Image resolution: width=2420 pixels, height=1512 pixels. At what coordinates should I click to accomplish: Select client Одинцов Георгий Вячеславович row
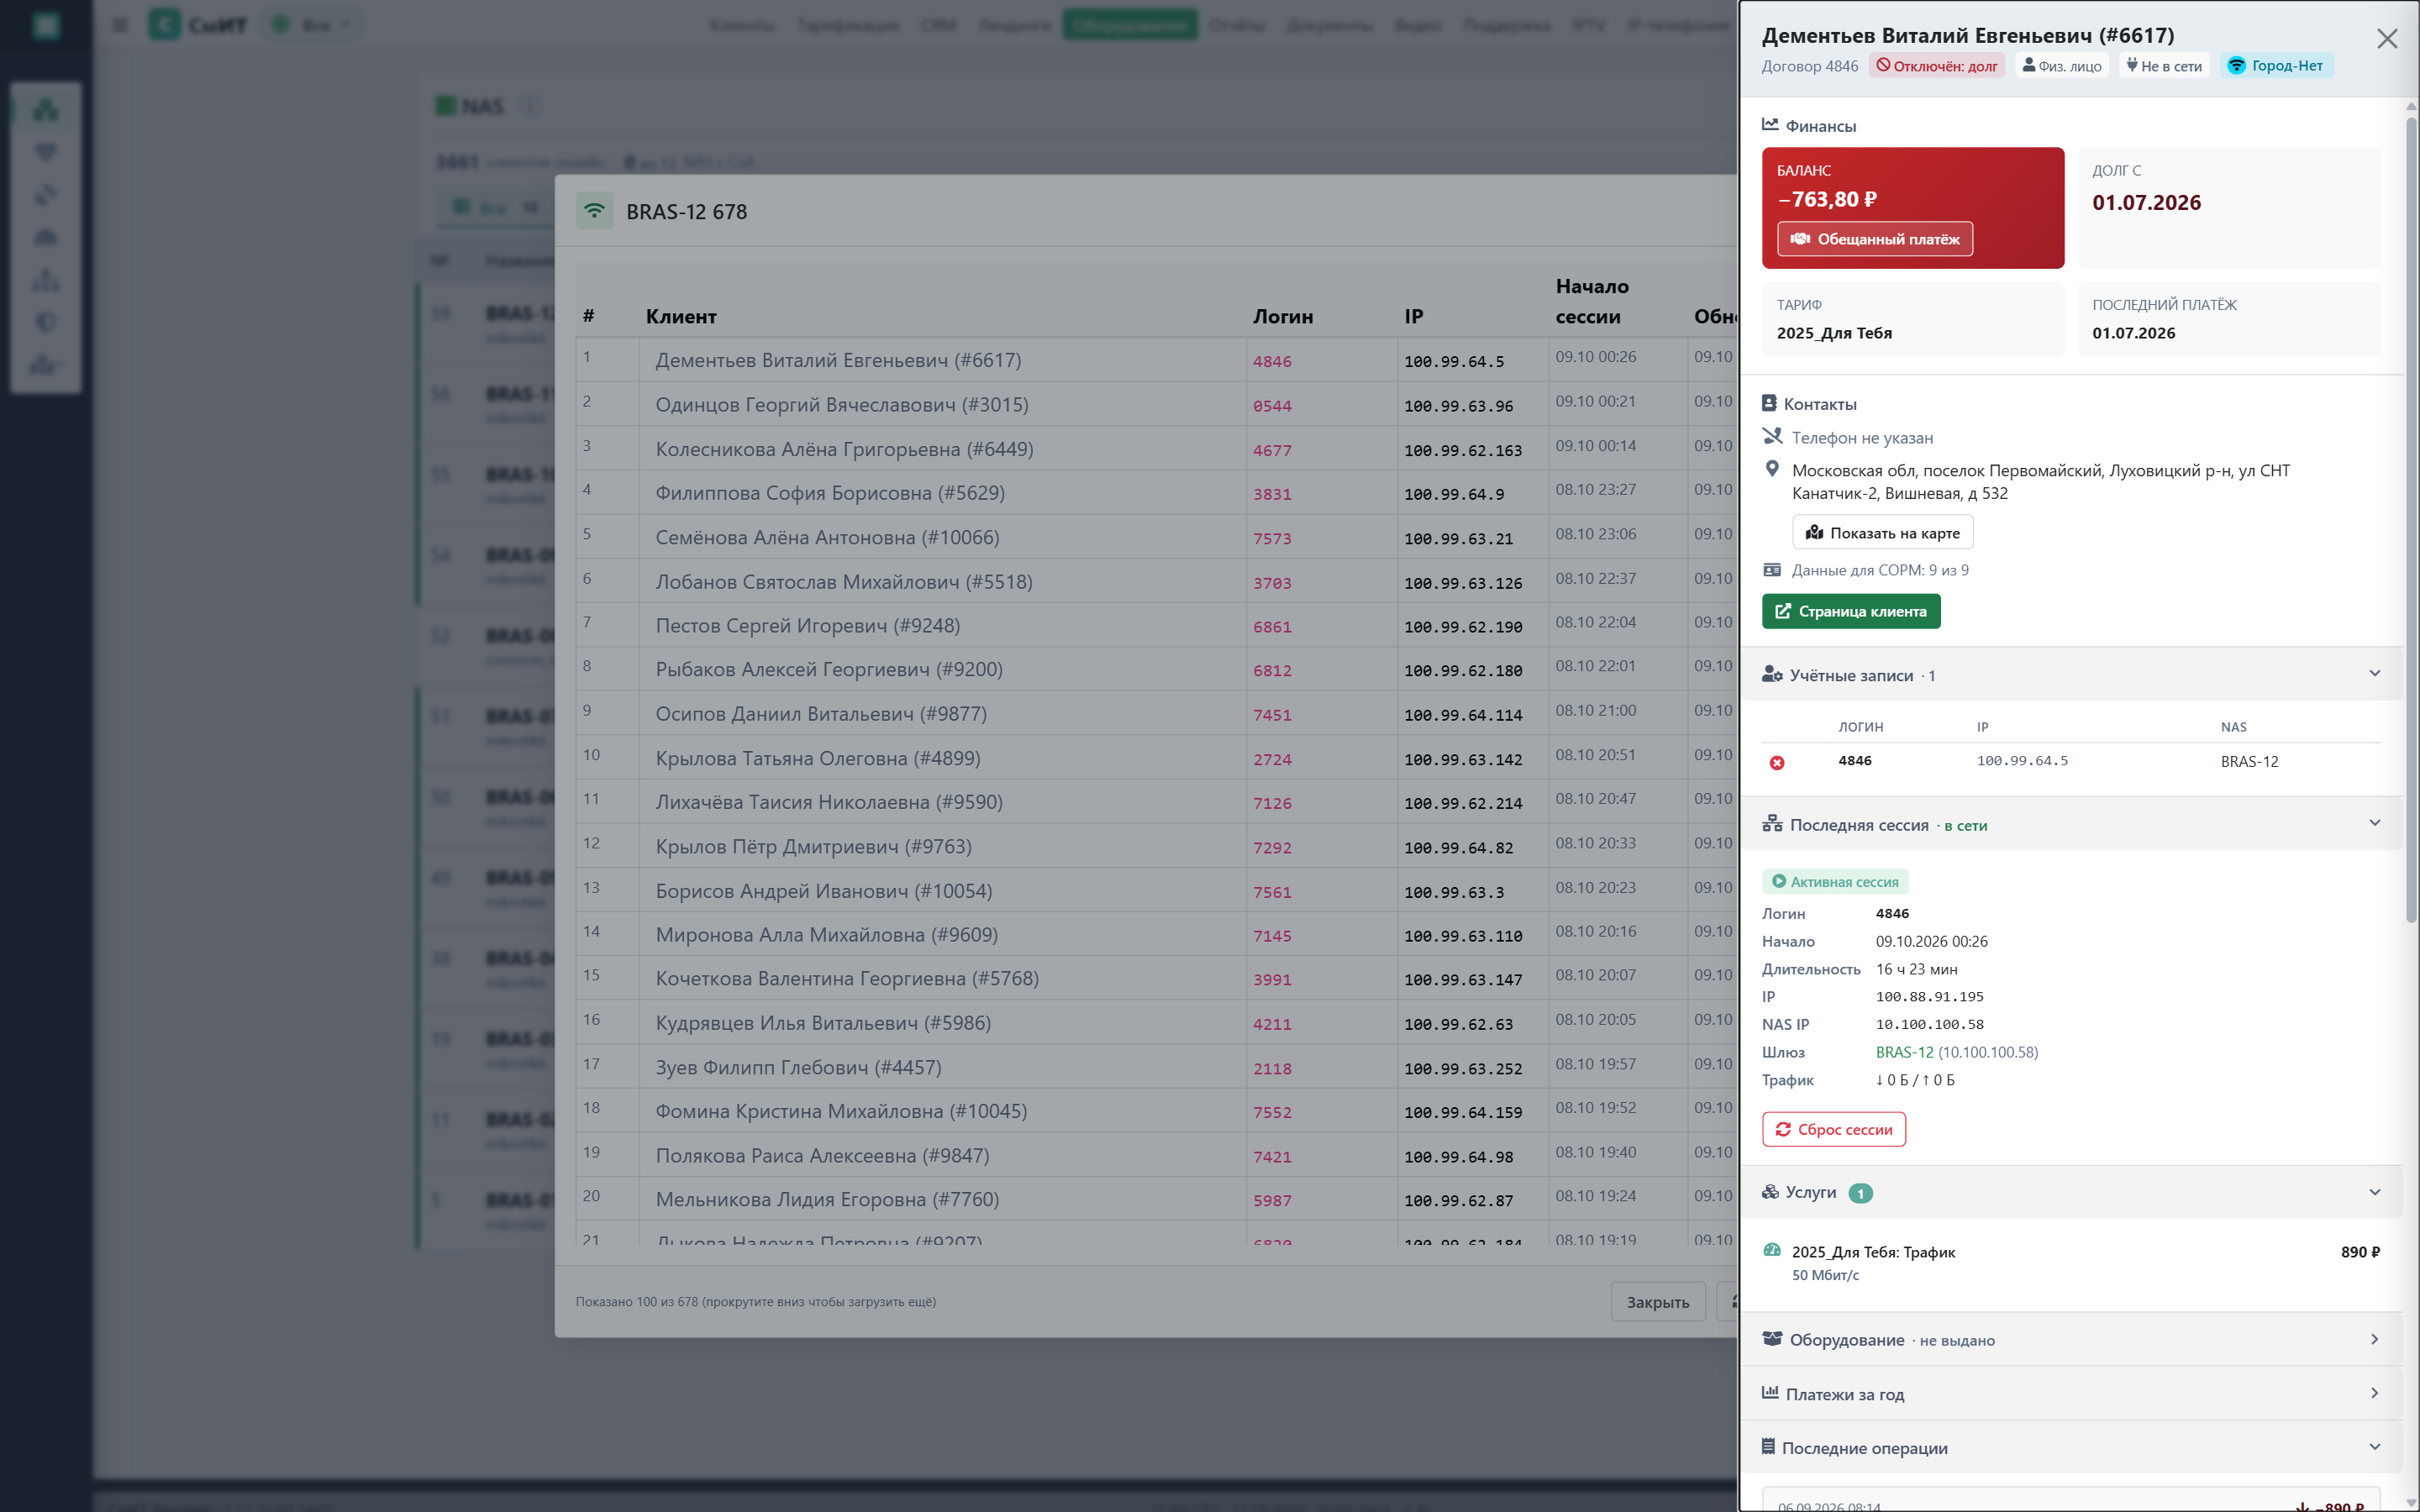[x=842, y=405]
